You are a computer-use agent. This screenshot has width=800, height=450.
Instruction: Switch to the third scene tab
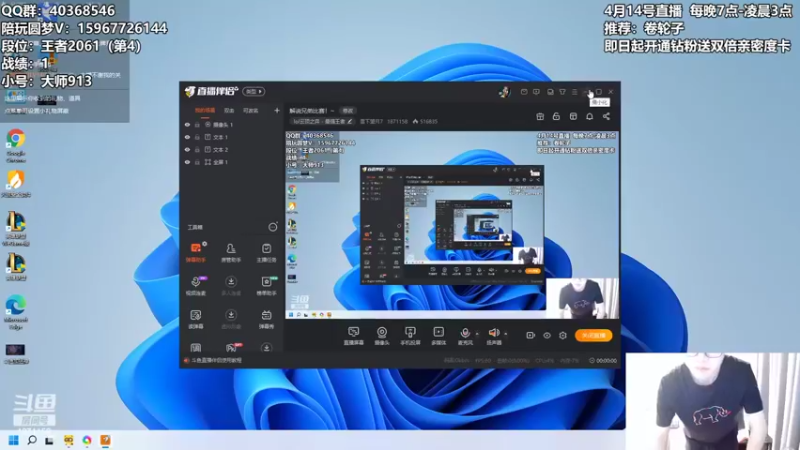point(251,110)
